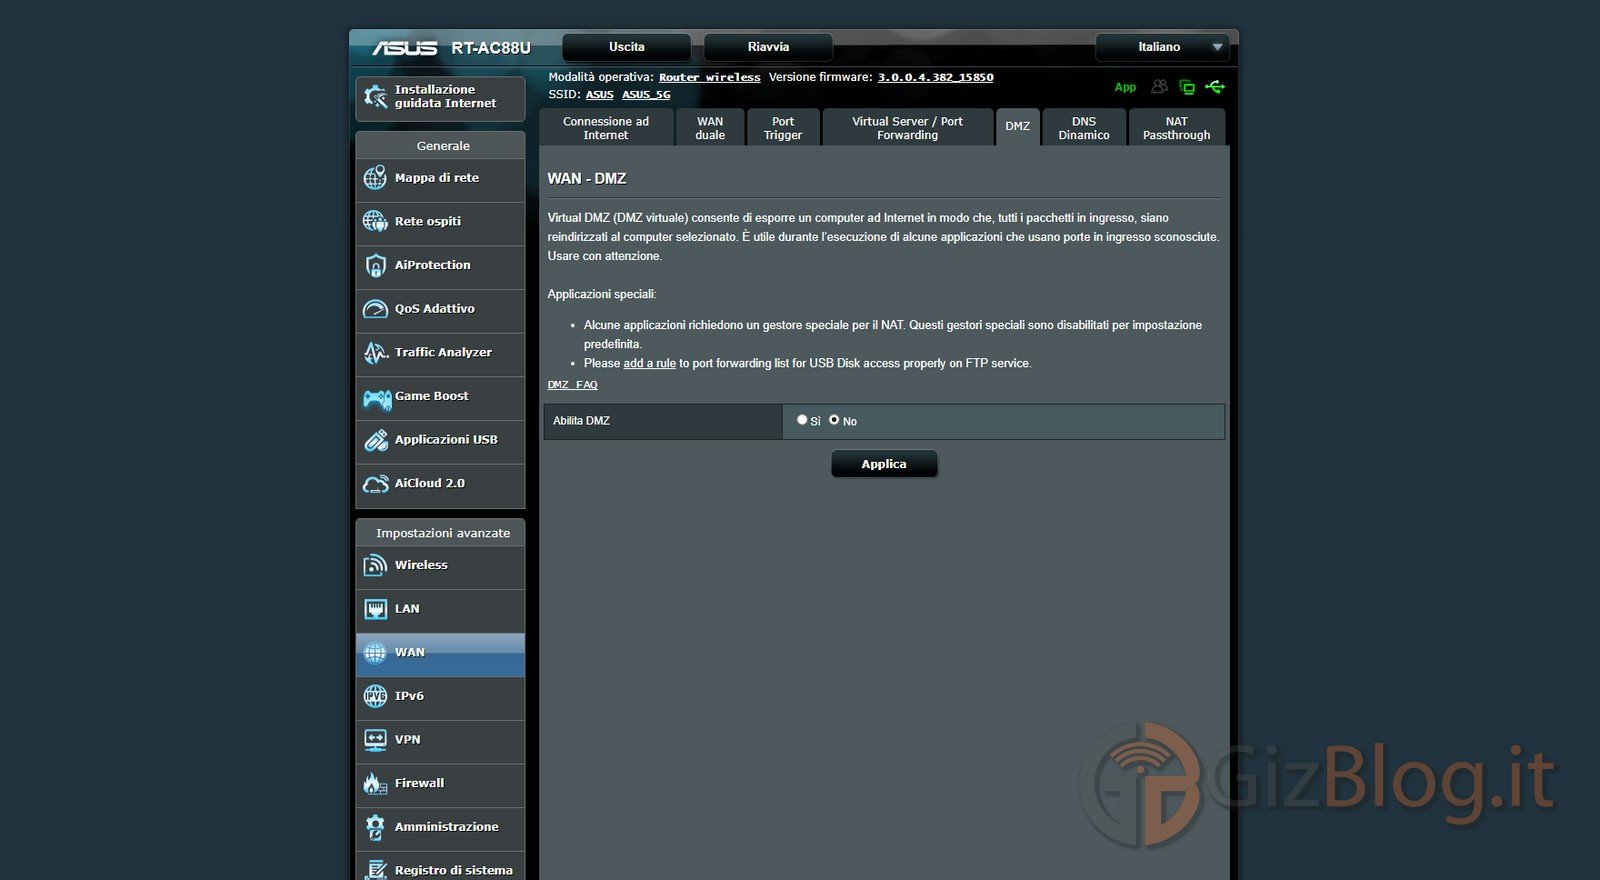Click the WAN - DMZ page heading

tap(587, 178)
